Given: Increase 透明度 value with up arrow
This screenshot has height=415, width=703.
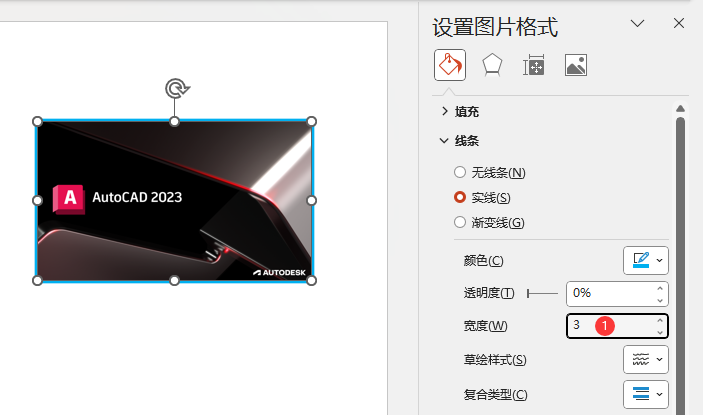Looking at the screenshot, I should coord(660,289).
